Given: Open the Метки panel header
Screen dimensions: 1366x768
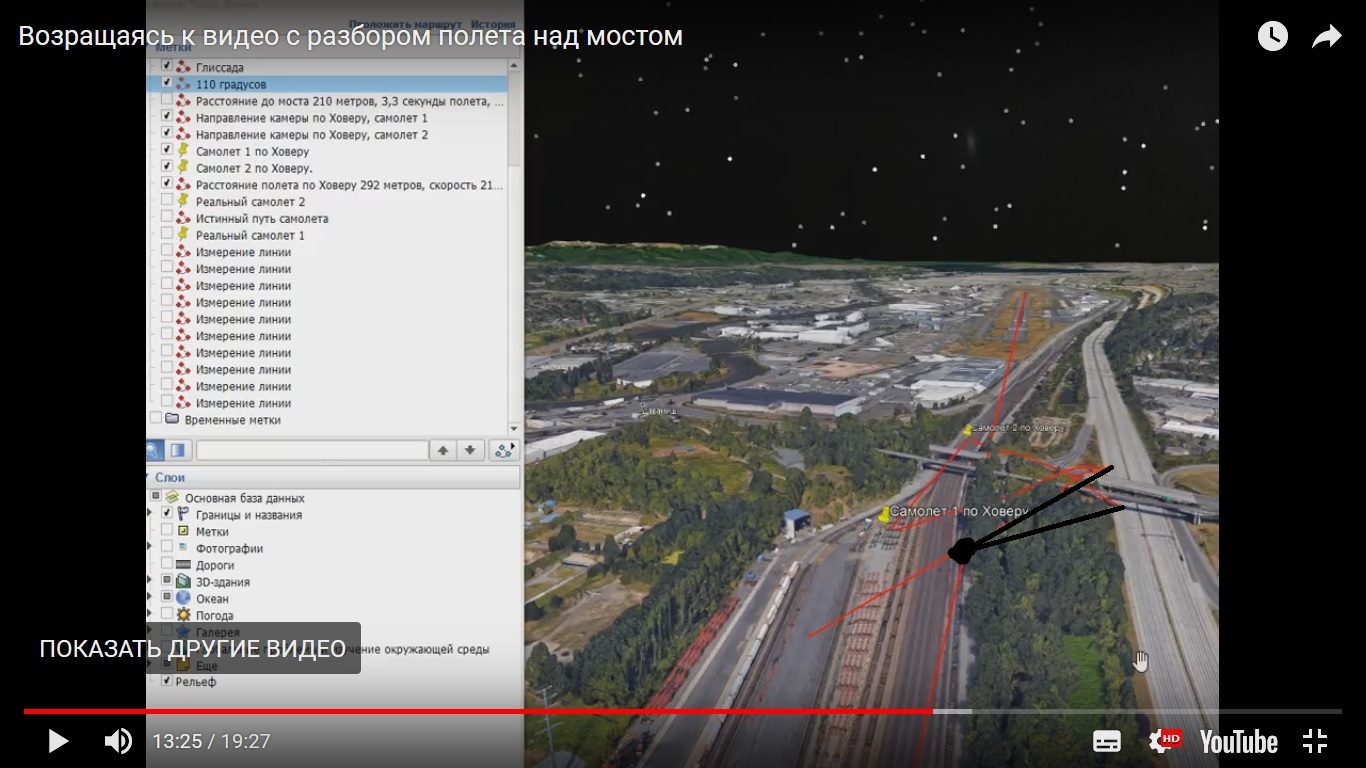Looking at the screenshot, I should (173, 46).
